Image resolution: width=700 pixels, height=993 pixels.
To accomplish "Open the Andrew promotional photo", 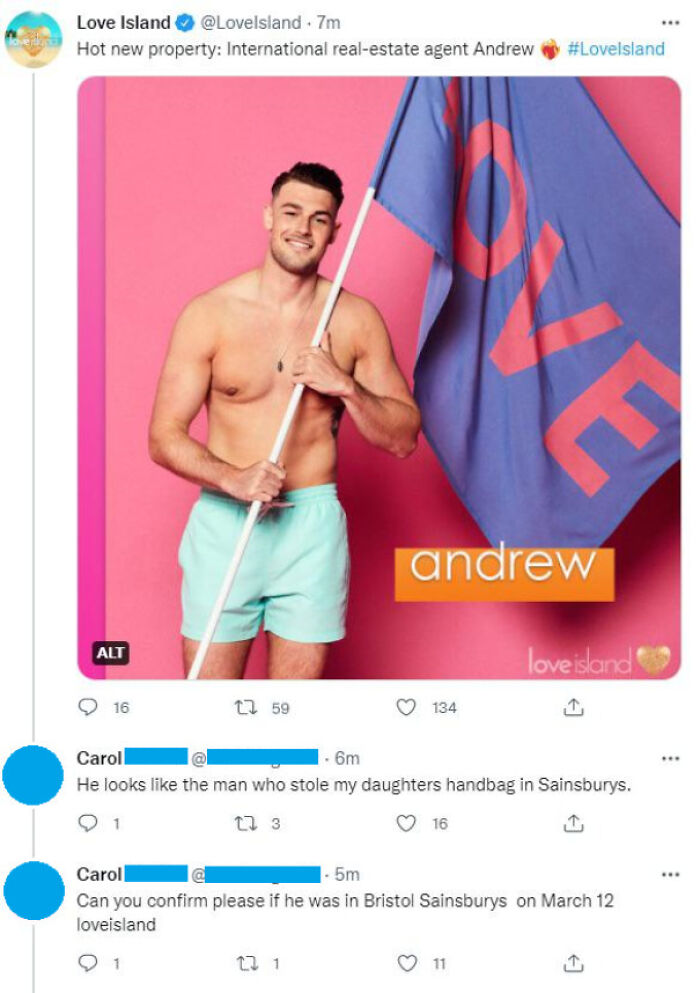I will click(379, 377).
